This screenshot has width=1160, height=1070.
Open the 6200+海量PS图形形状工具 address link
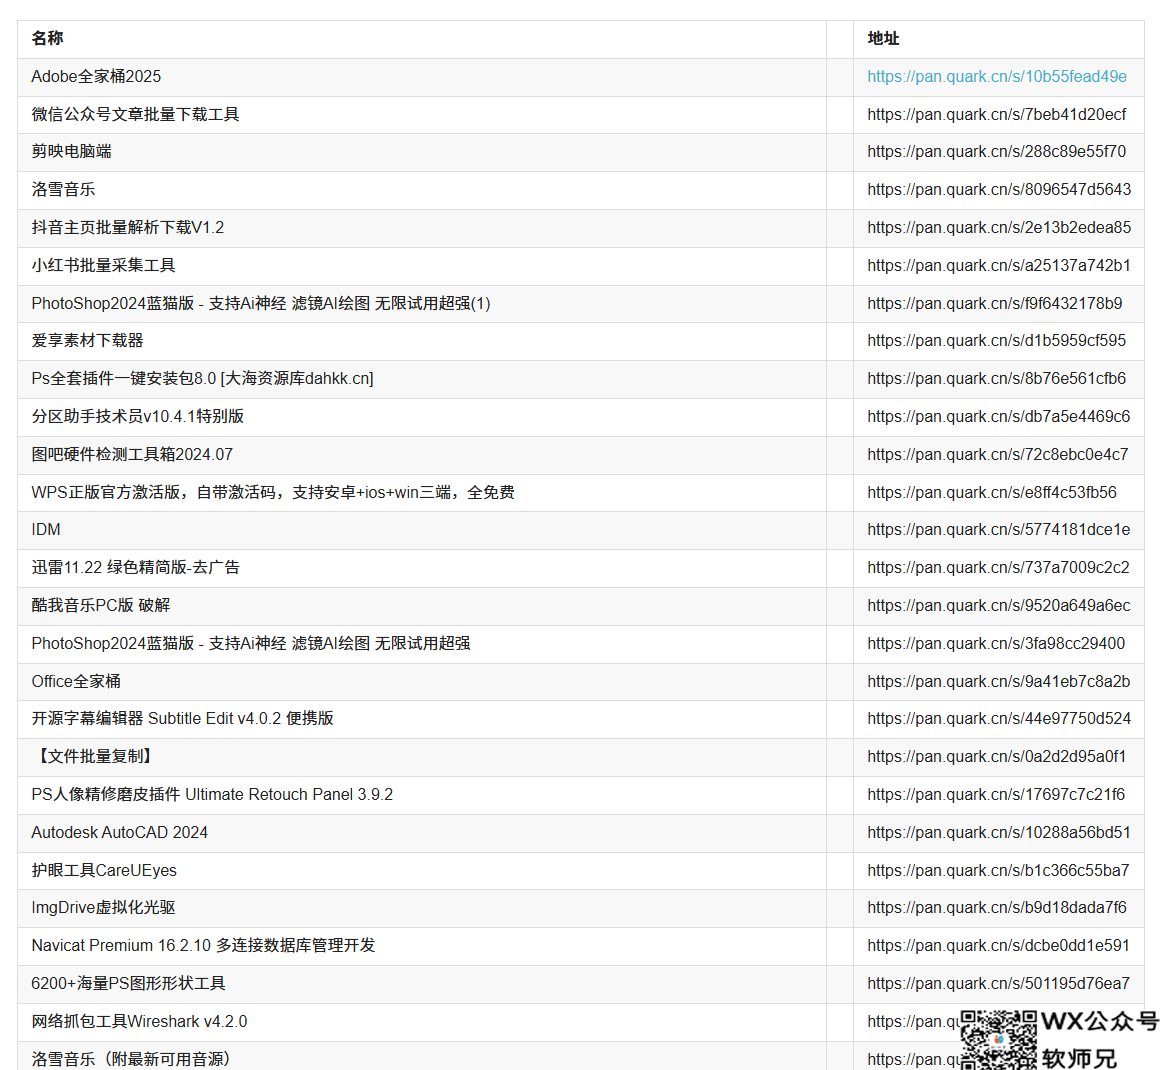[x=998, y=984]
